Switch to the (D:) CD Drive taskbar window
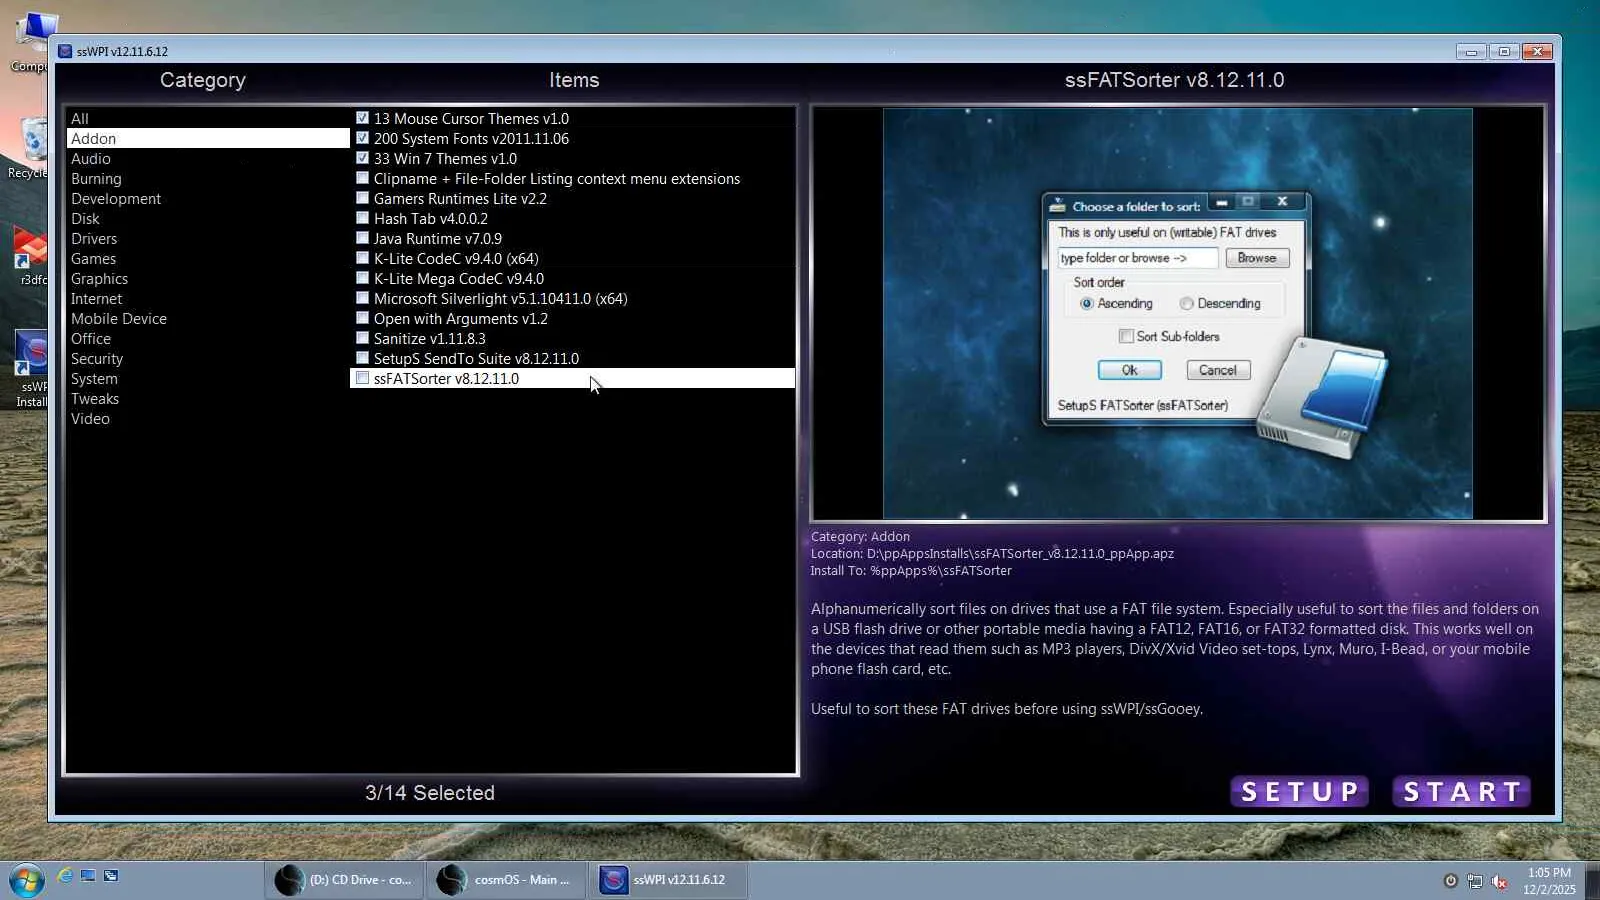 (x=345, y=880)
